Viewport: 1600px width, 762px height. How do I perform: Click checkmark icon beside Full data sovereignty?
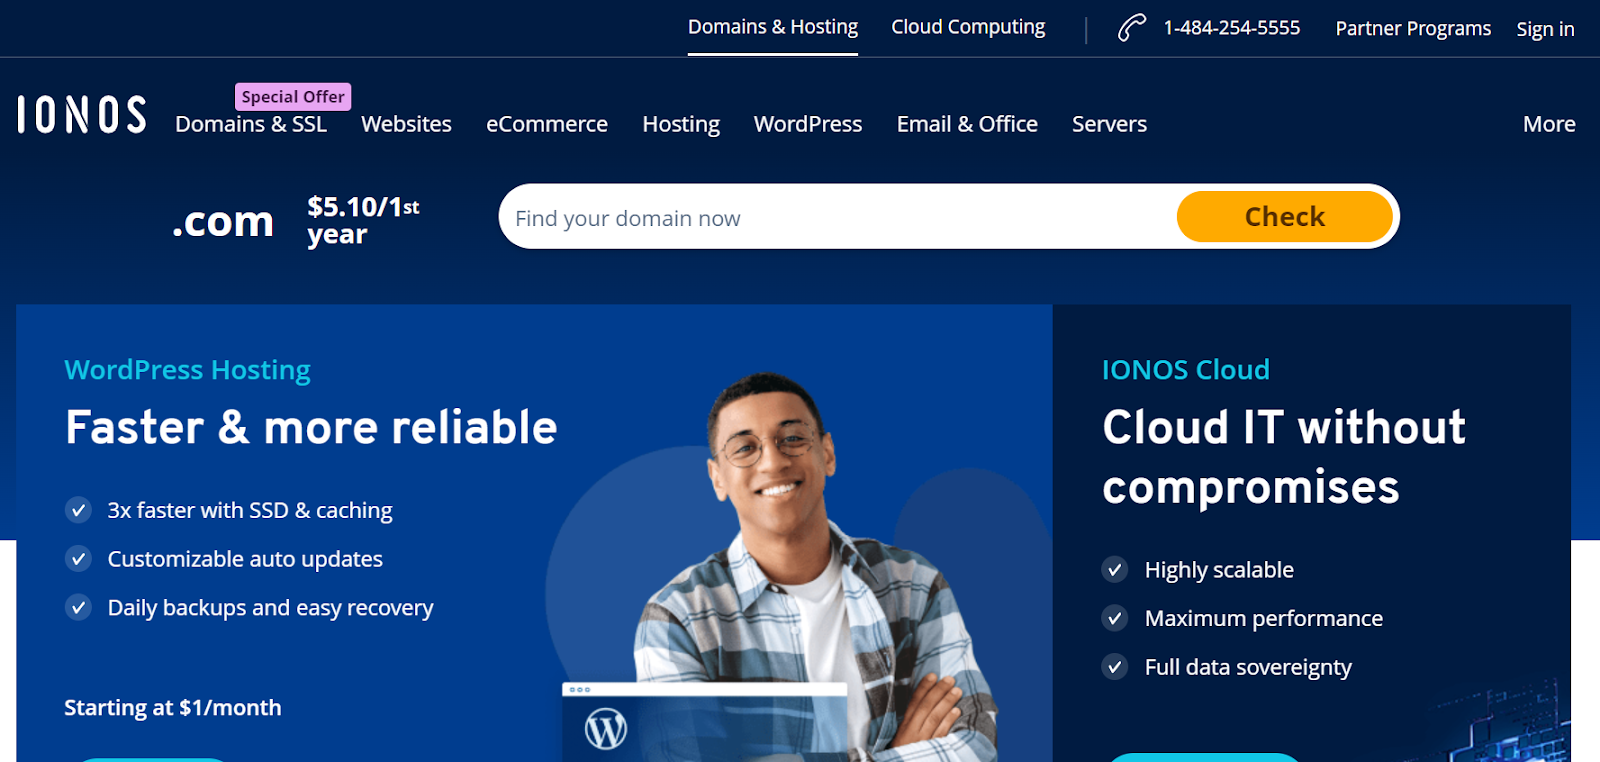point(1115,667)
